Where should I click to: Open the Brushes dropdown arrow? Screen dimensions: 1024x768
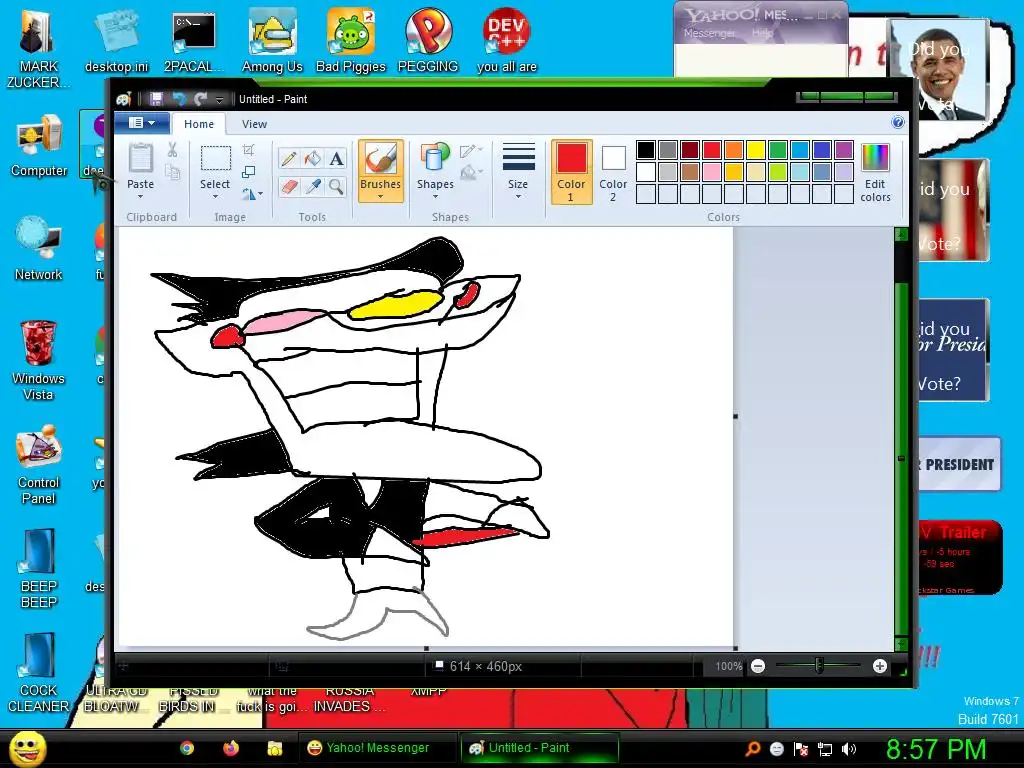pyautogui.click(x=380, y=196)
